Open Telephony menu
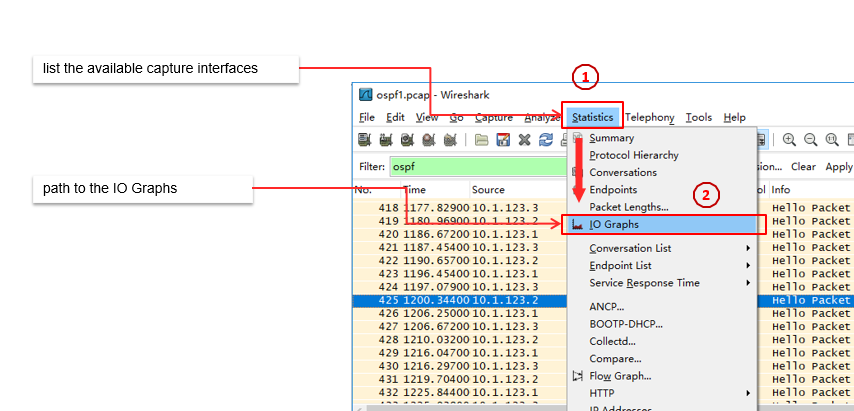854x411 pixels. click(649, 118)
